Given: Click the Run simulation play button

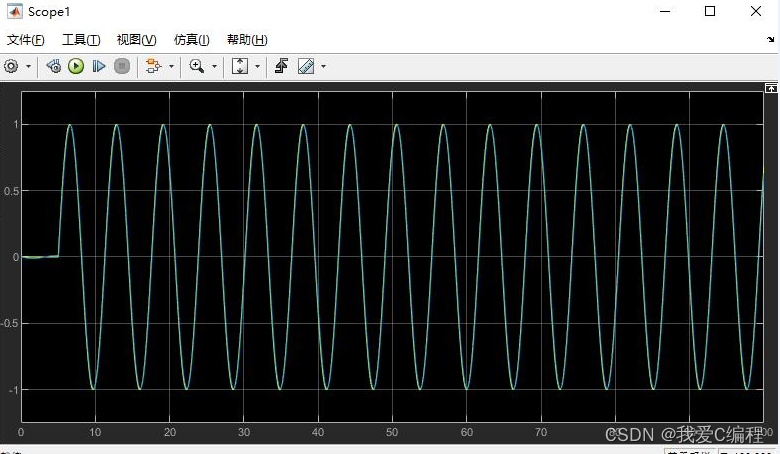Looking at the screenshot, I should pyautogui.click(x=76, y=66).
